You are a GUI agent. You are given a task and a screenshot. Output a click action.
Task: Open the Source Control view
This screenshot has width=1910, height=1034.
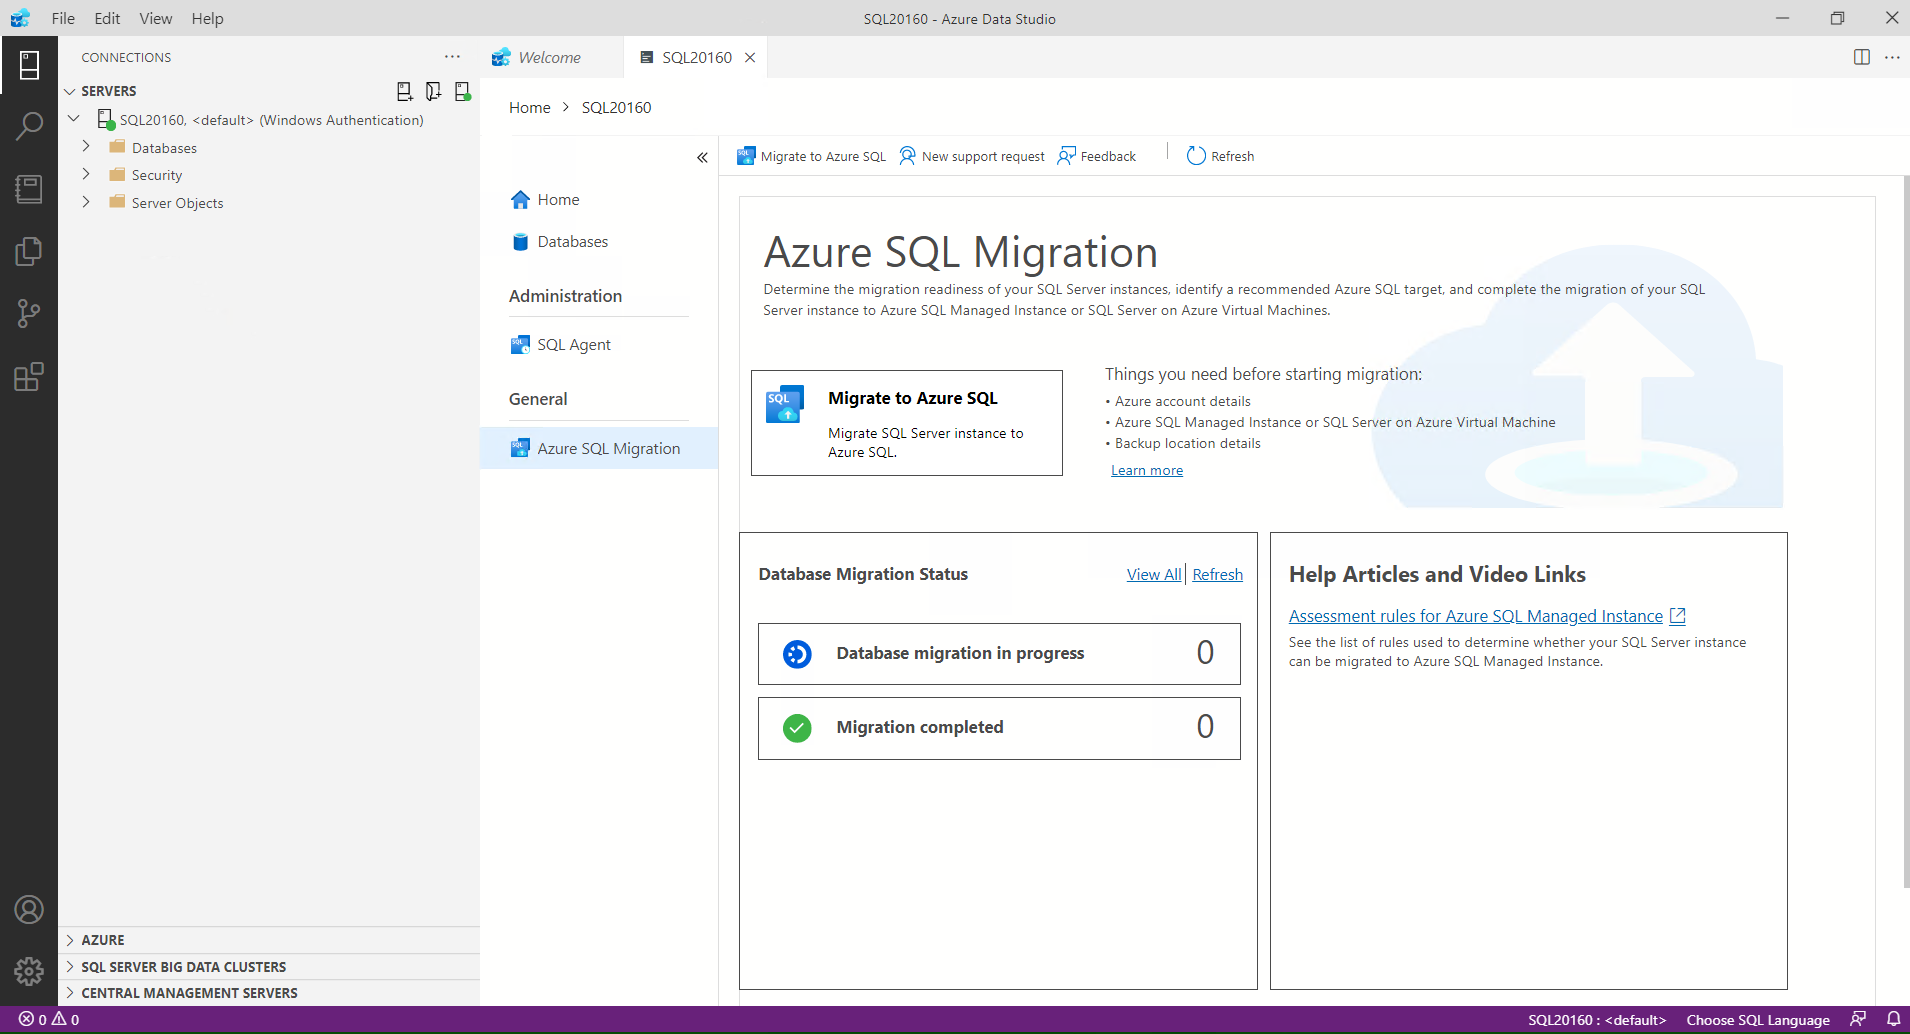tap(29, 313)
